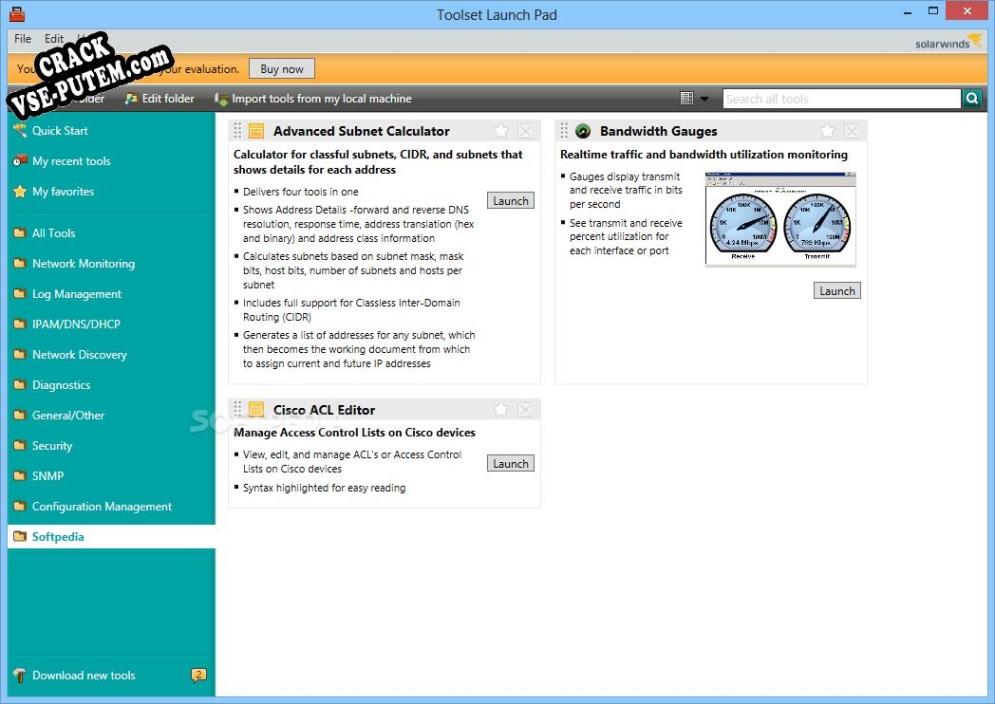Click the Advanced Subnet Calculator drag handle
Screen dimensions: 995x704
pos(237,131)
